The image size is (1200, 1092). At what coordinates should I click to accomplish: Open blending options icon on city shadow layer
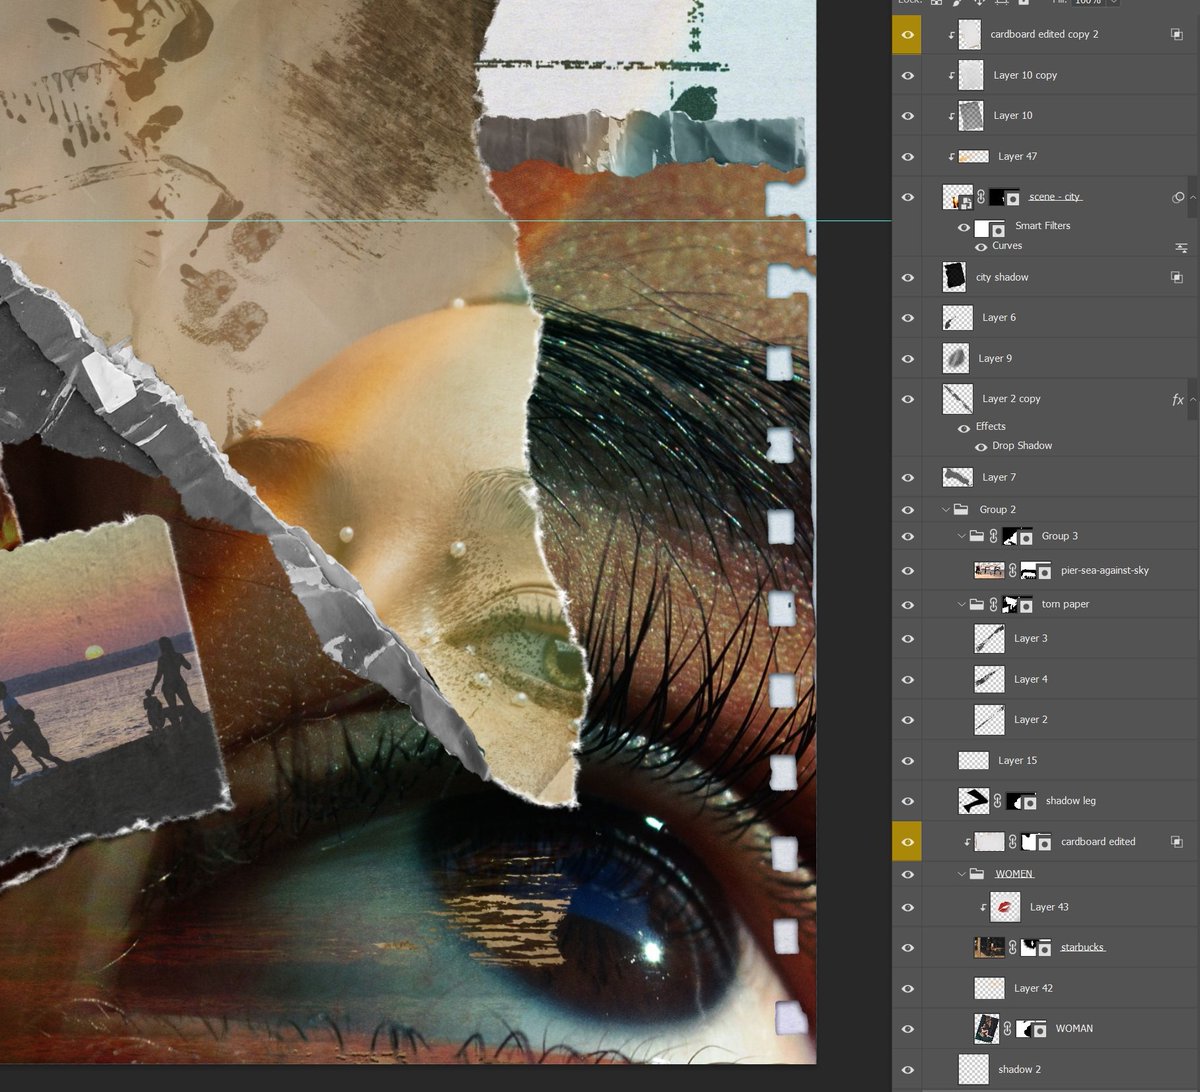[x=1177, y=277]
